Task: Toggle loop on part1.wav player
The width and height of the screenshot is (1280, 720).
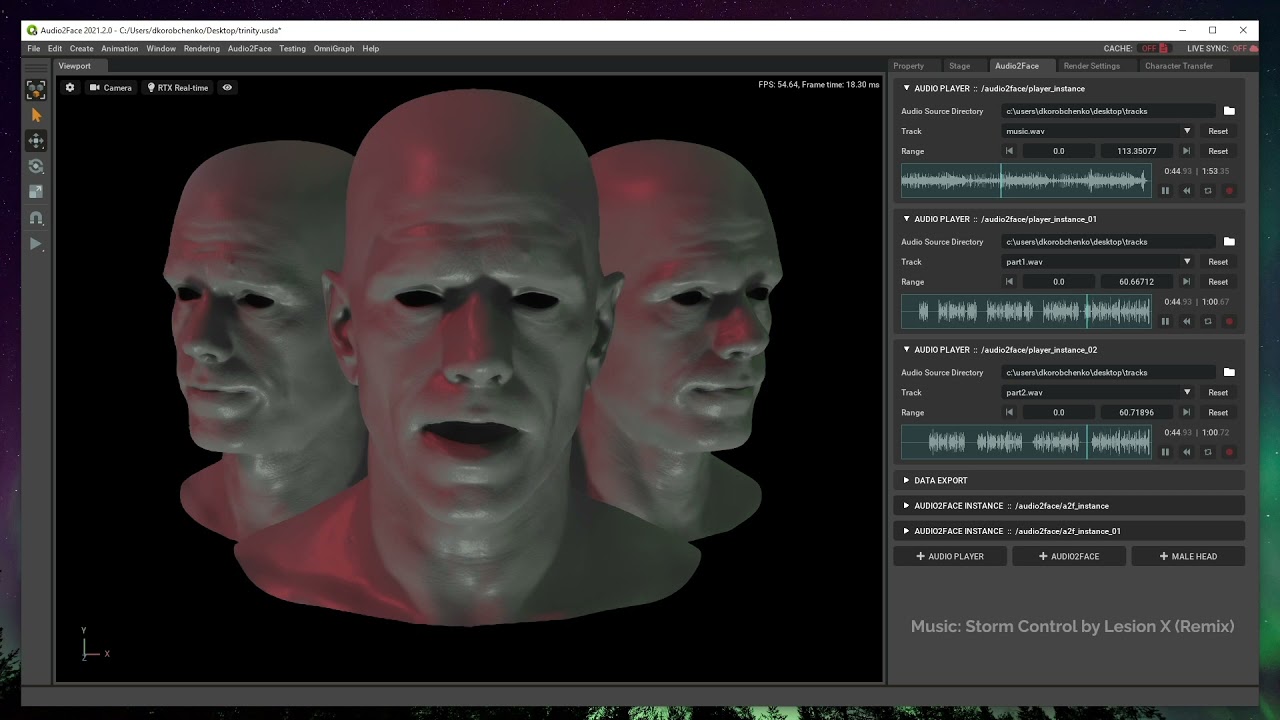Action: tap(1208, 322)
